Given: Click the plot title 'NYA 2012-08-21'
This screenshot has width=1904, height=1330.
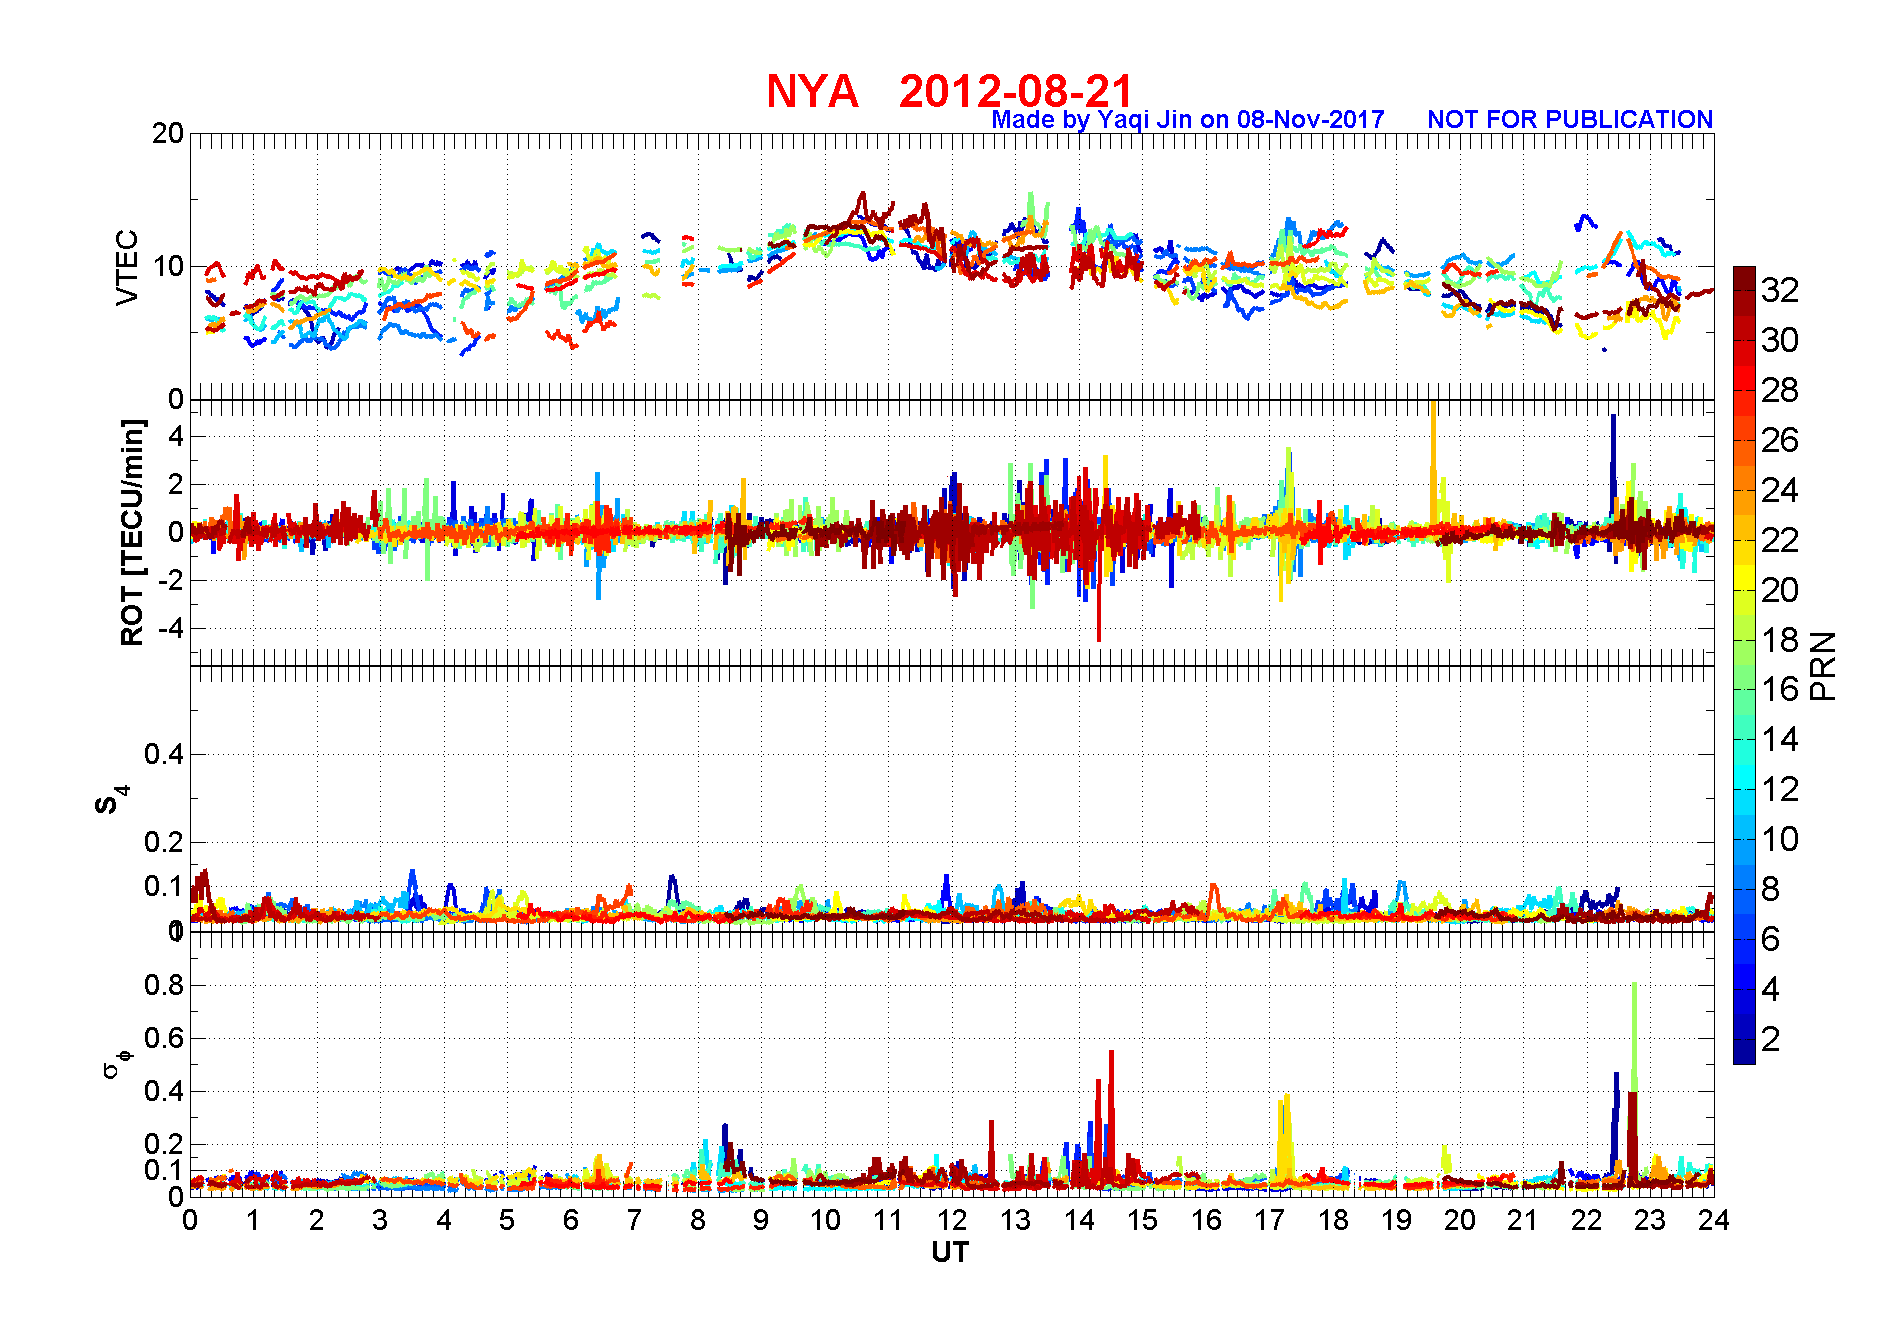Looking at the screenshot, I should click(x=950, y=91).
